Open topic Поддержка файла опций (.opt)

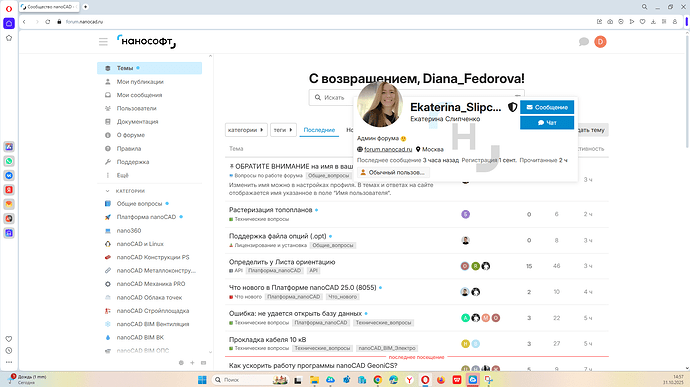tap(277, 236)
